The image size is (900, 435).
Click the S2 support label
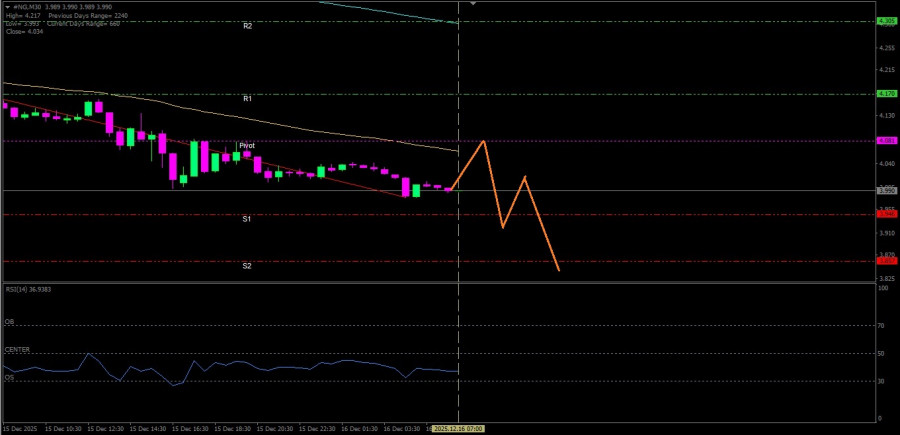246,266
